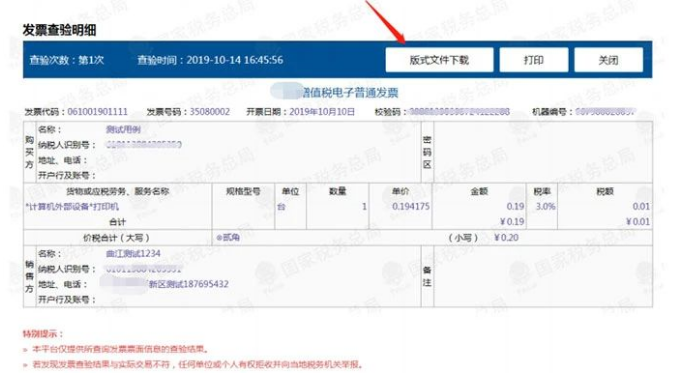Click the tax rate 3.0%
Viewport: 677px width, 384px height.
(546, 206)
